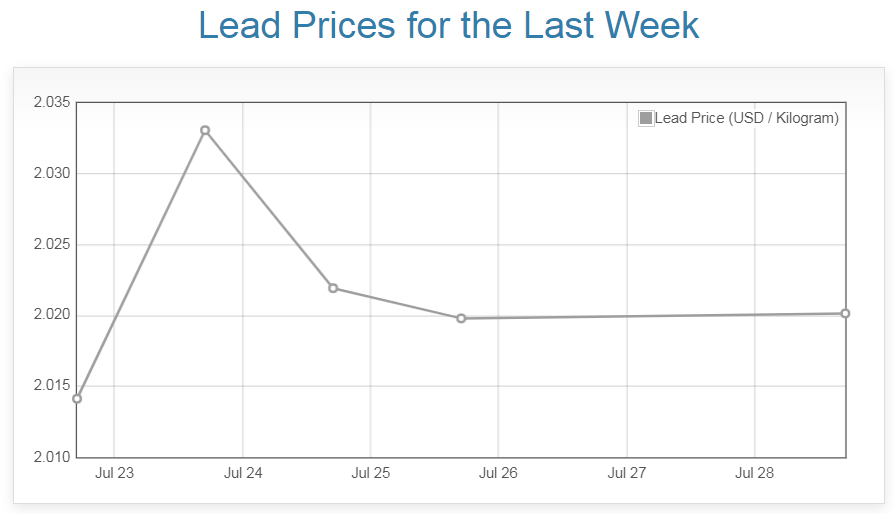Click the lowest data point before Jul 26
The width and height of the screenshot is (894, 514).
tap(461, 318)
